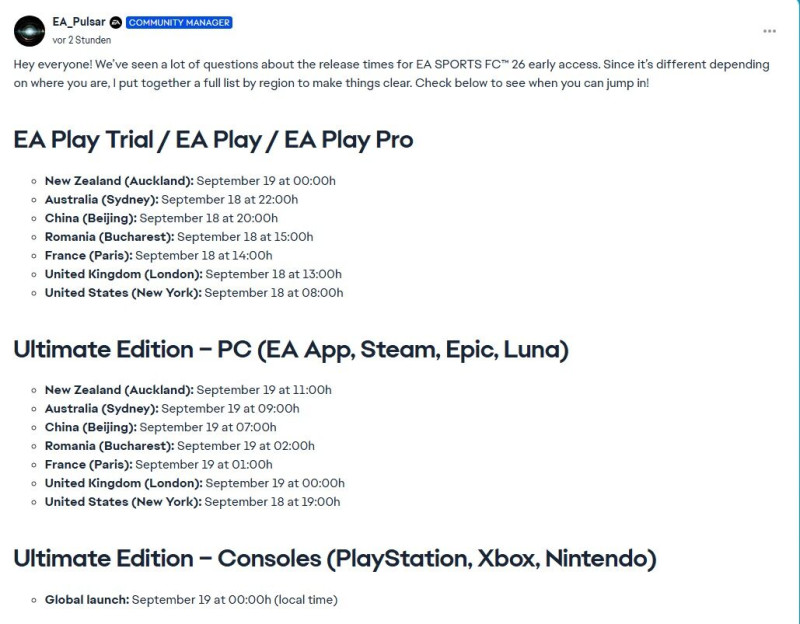
Task: Click 'New Zealand (Auckland)' in the PC edition list
Action: (119, 390)
